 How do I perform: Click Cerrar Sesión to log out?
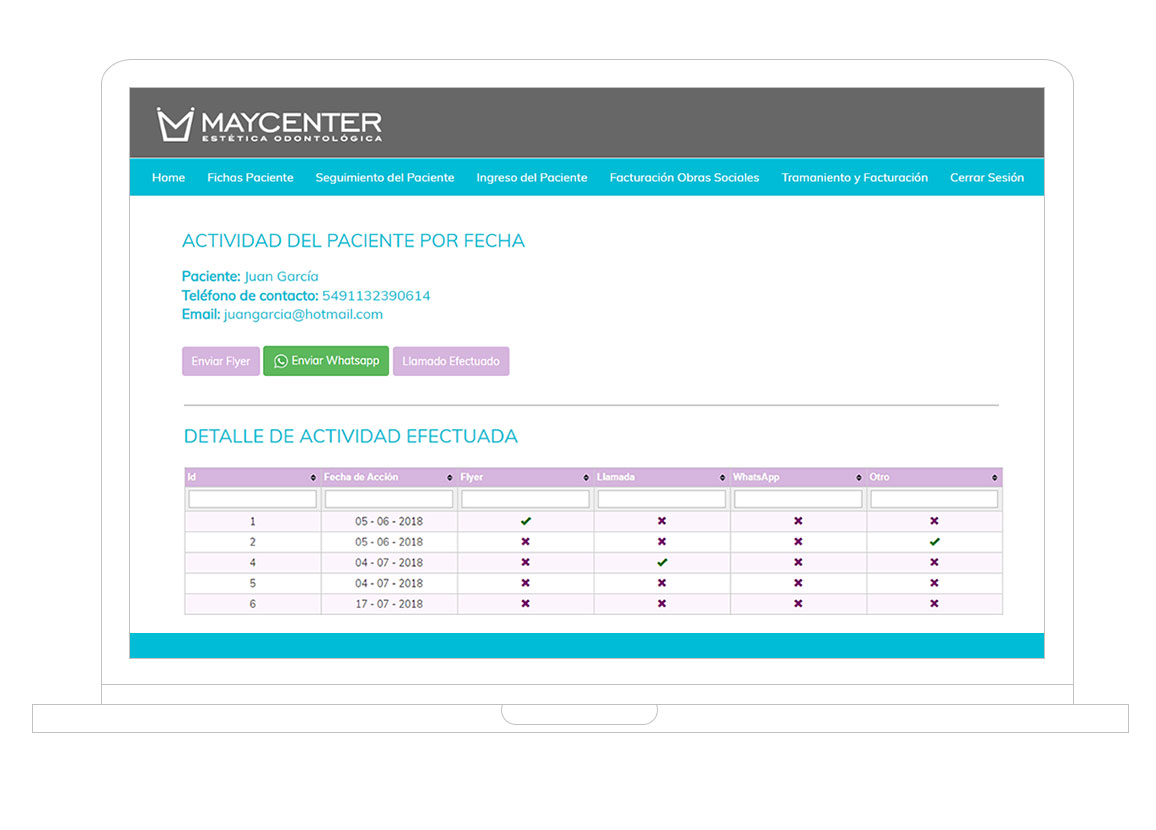click(x=986, y=178)
